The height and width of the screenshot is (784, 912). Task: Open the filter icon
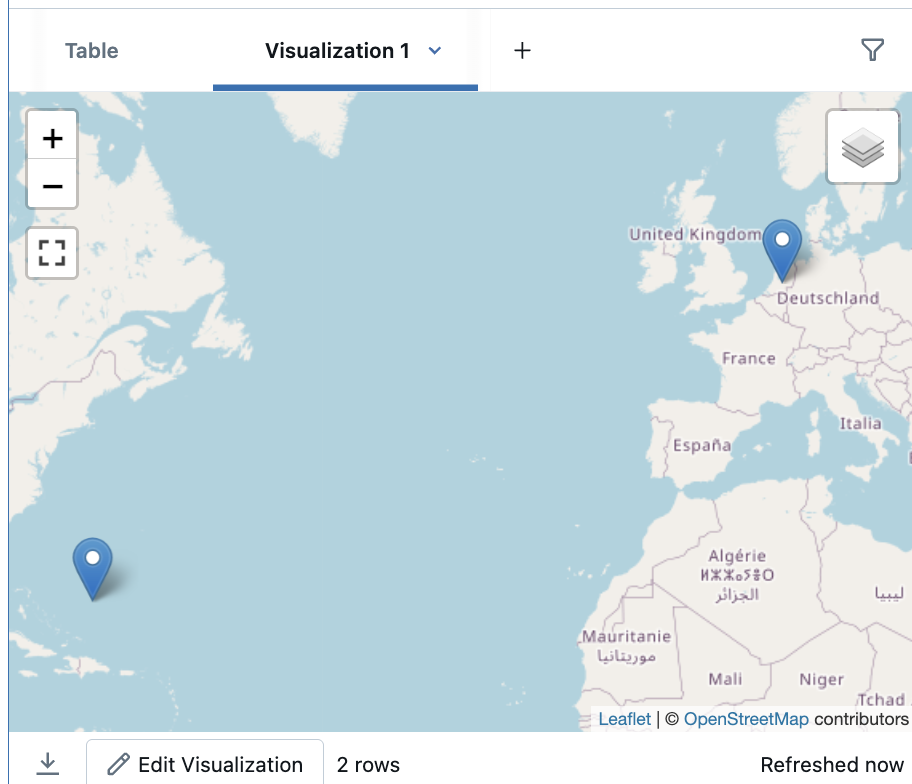point(872,50)
